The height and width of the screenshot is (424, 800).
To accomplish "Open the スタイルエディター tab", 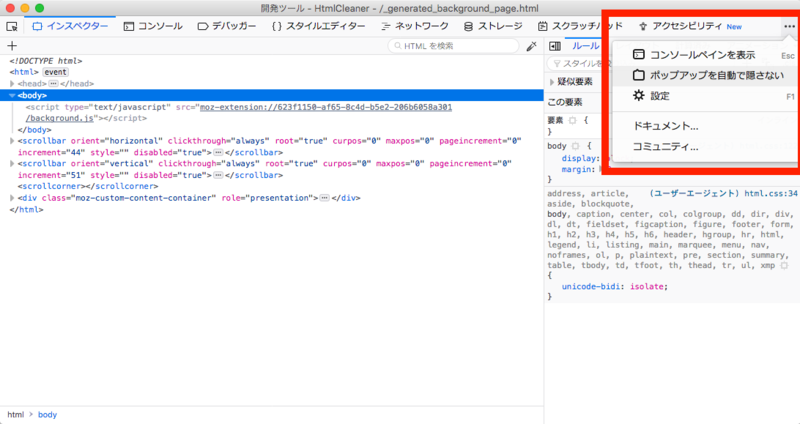I will (318, 26).
